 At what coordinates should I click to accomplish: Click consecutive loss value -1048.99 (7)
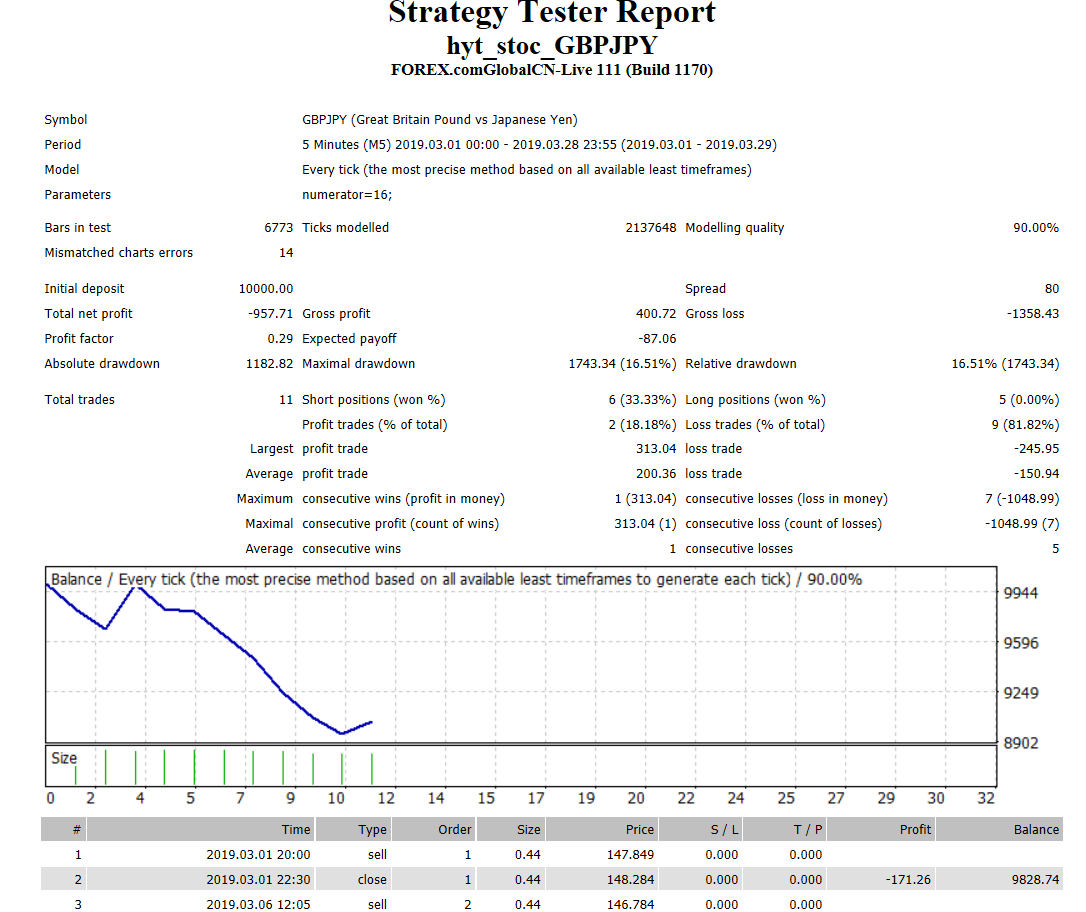pyautogui.click(x=1022, y=524)
